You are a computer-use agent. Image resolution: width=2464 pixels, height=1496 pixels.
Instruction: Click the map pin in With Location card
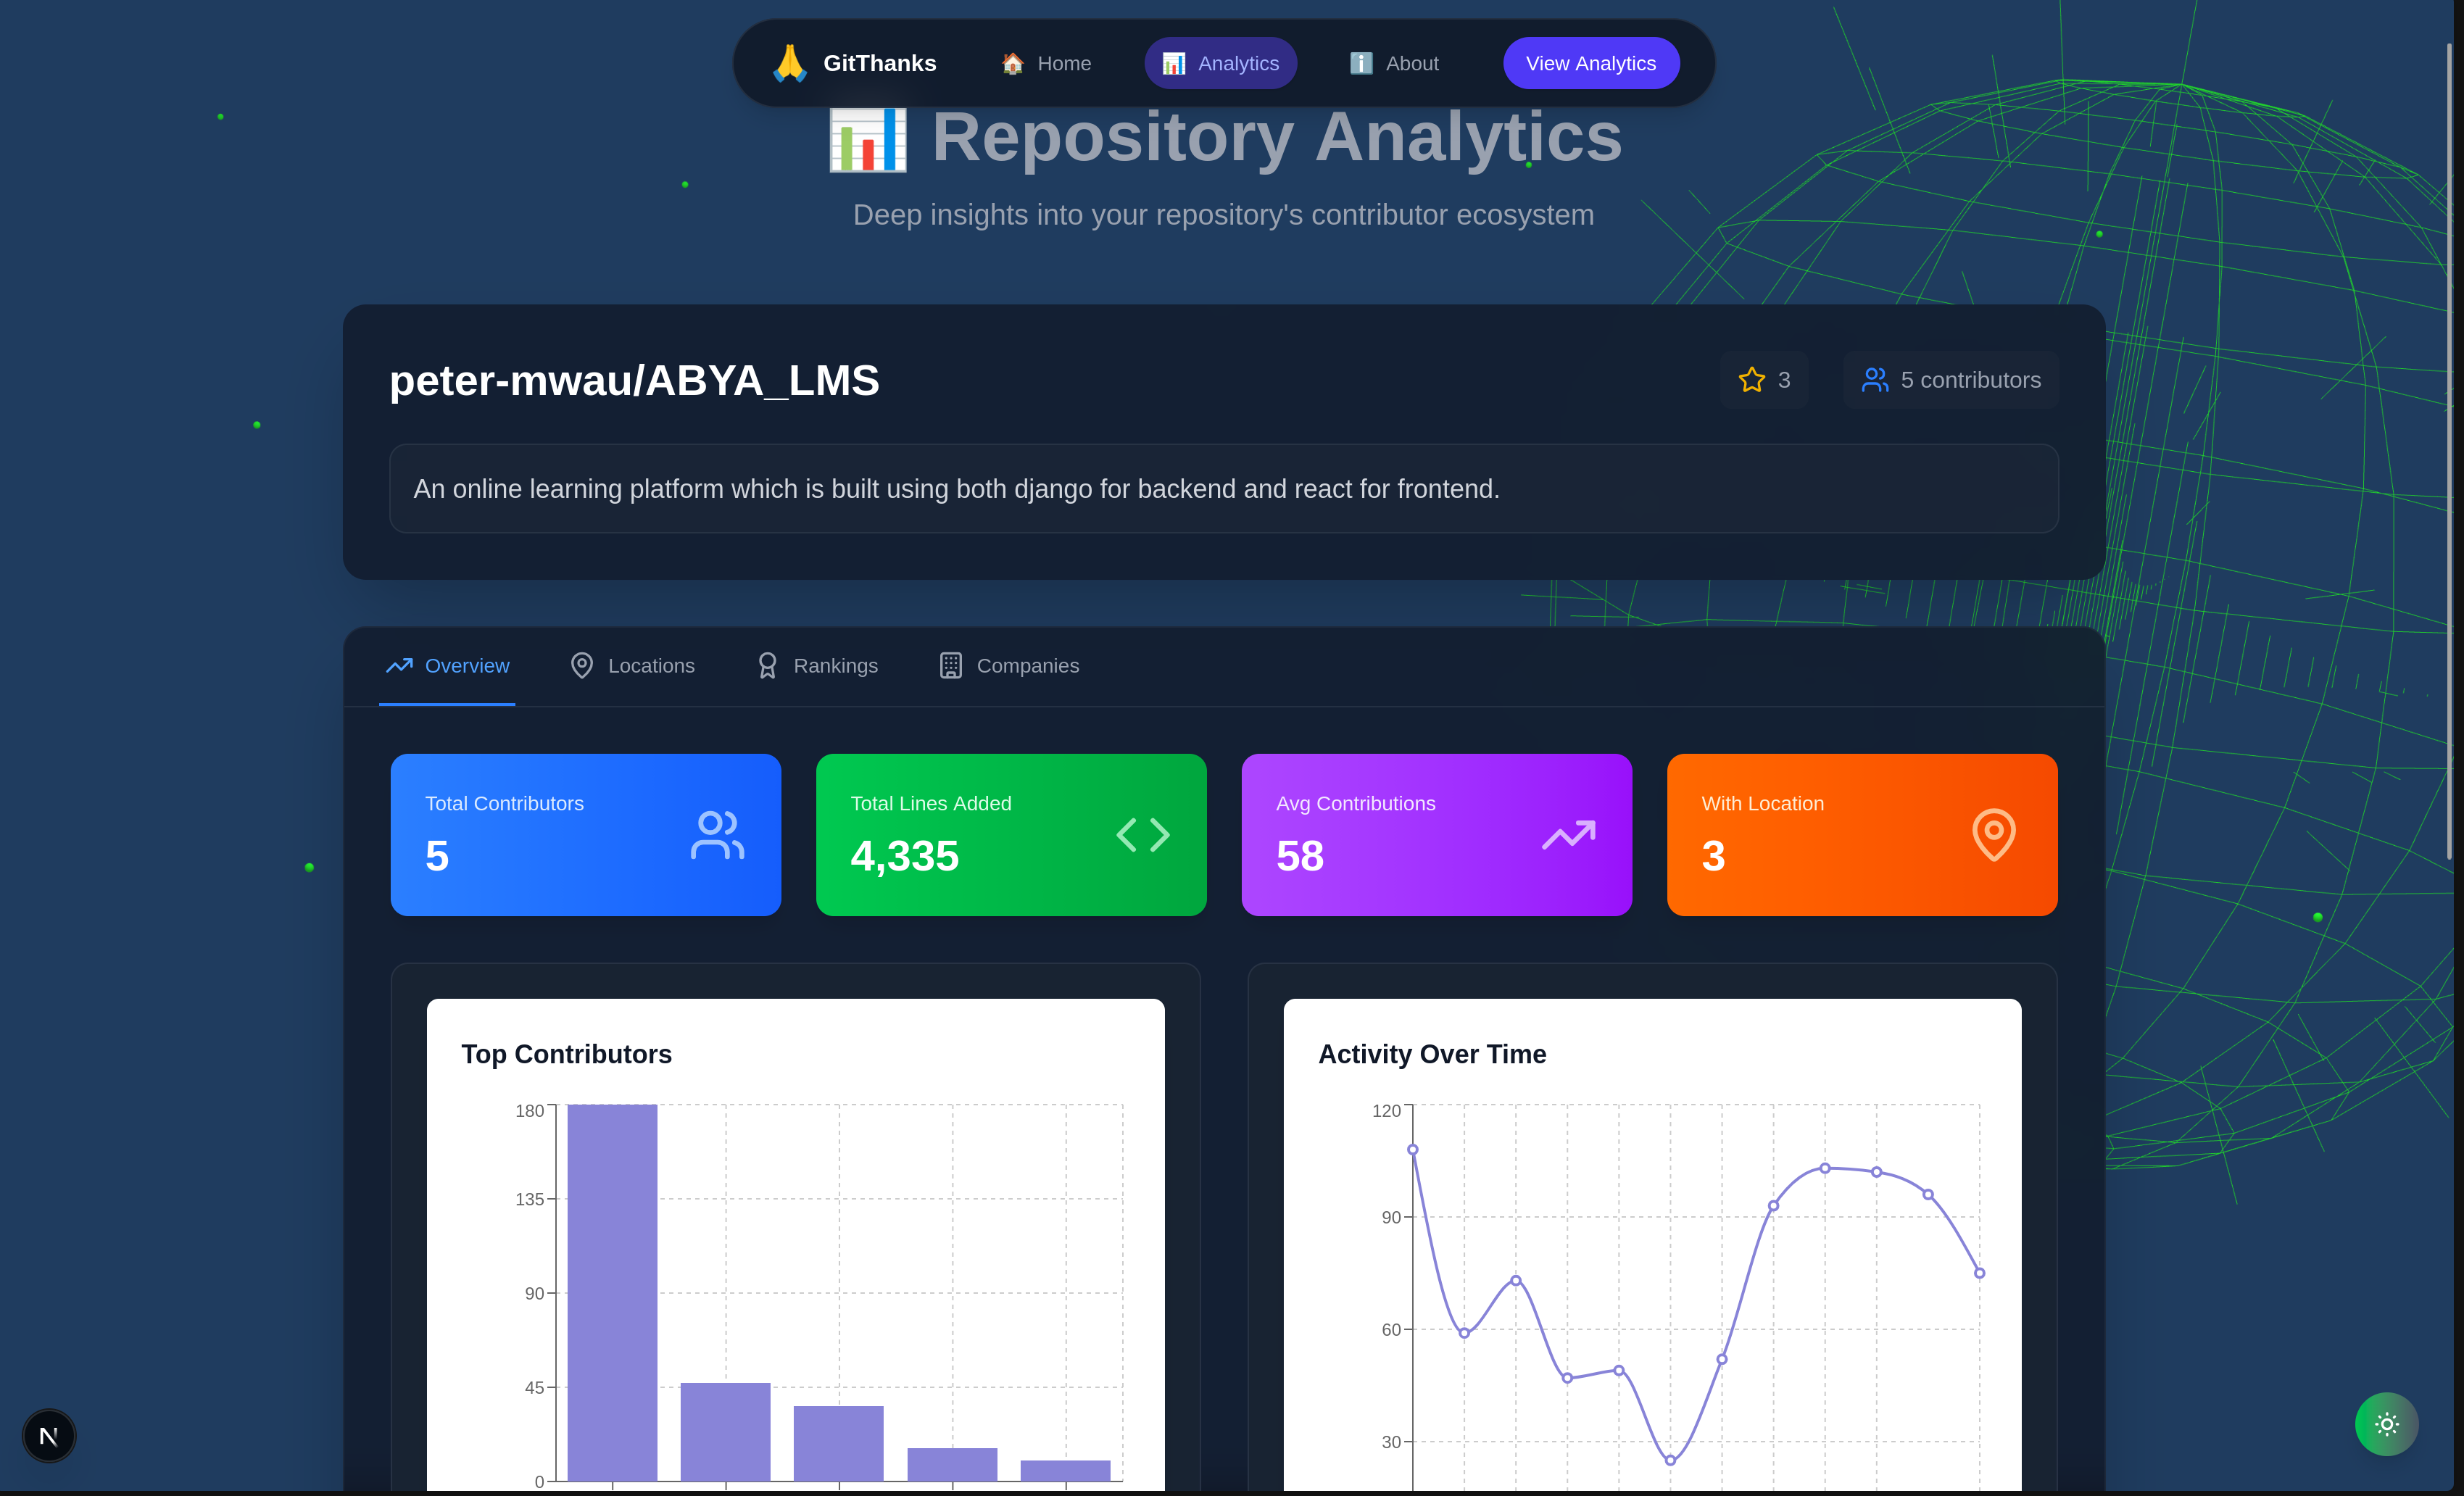coord(1993,835)
